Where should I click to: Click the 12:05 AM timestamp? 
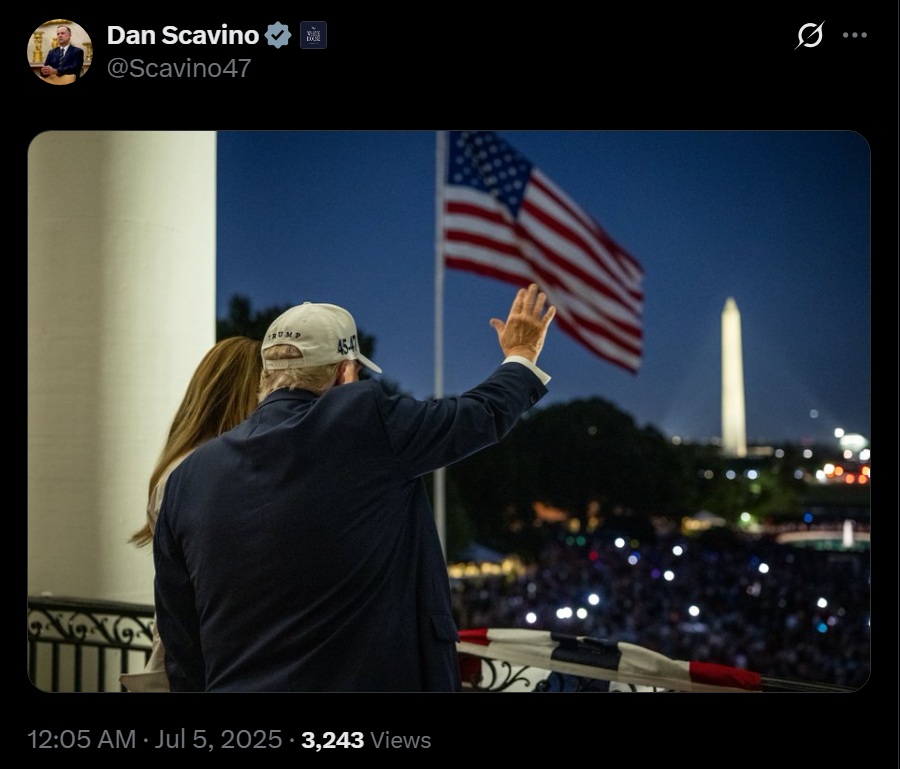tap(82, 740)
